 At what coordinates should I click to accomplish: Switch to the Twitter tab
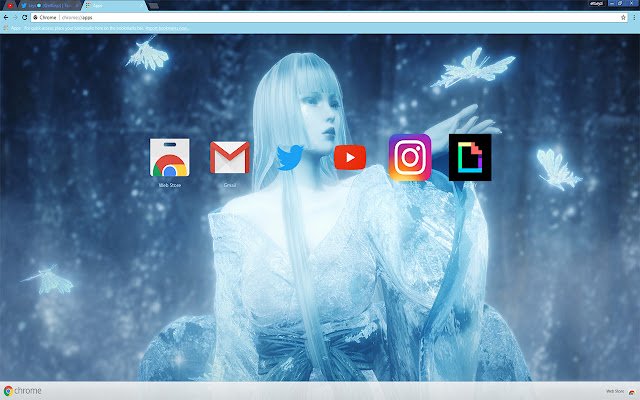[49, 6]
